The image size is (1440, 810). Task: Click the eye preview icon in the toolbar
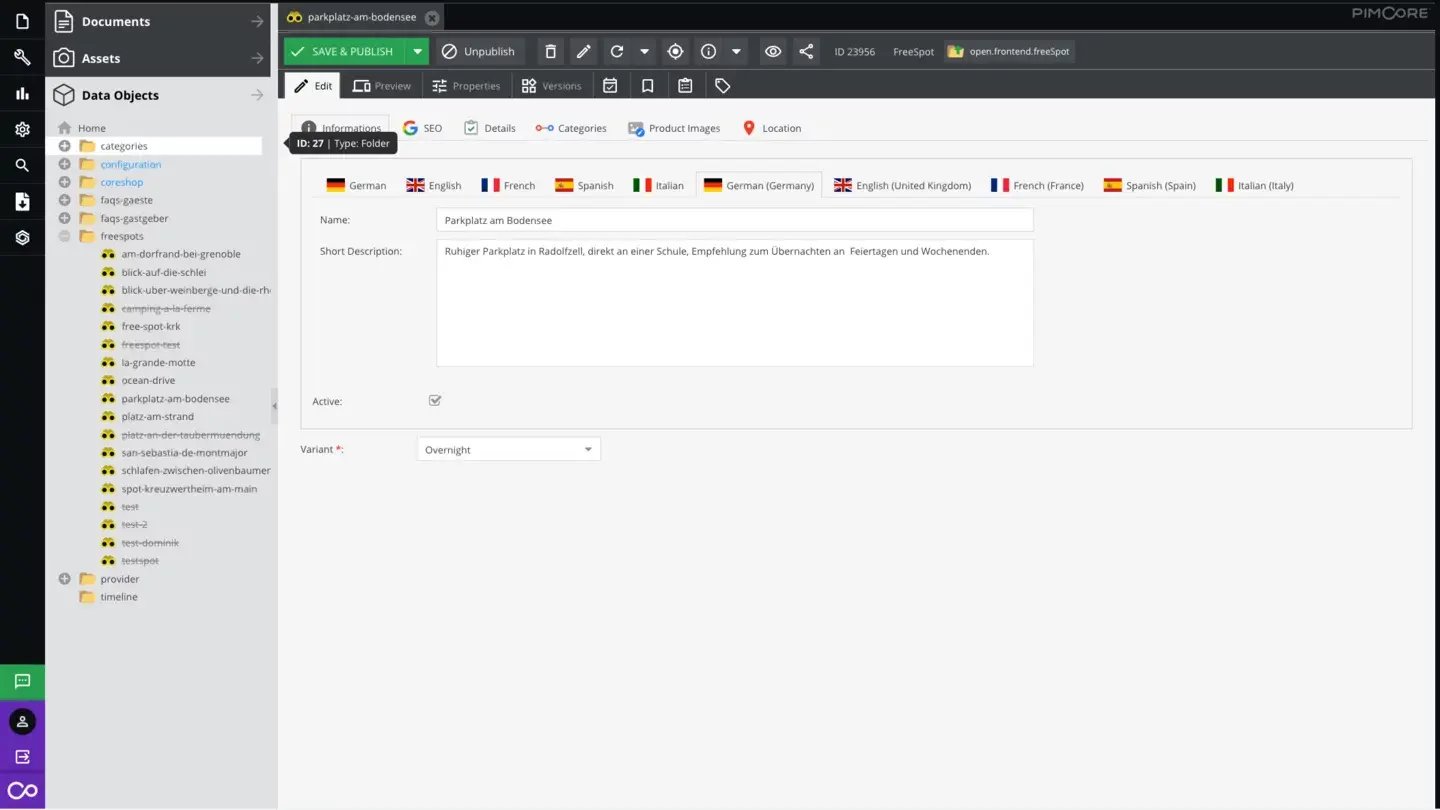tap(772, 51)
